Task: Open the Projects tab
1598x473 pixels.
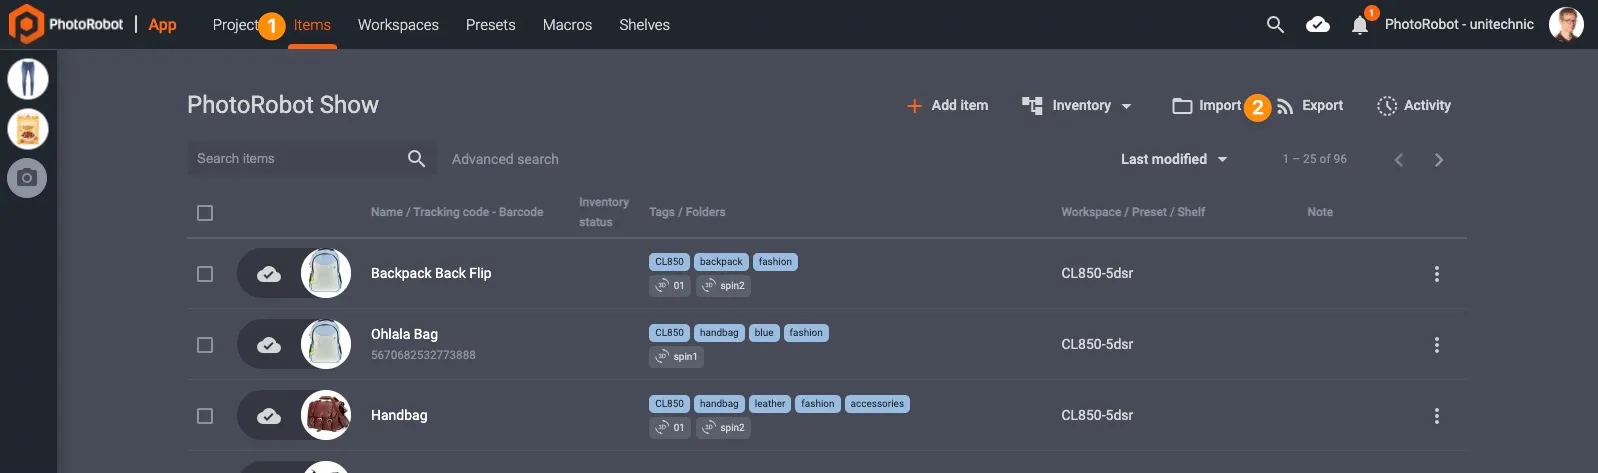Action: point(236,25)
